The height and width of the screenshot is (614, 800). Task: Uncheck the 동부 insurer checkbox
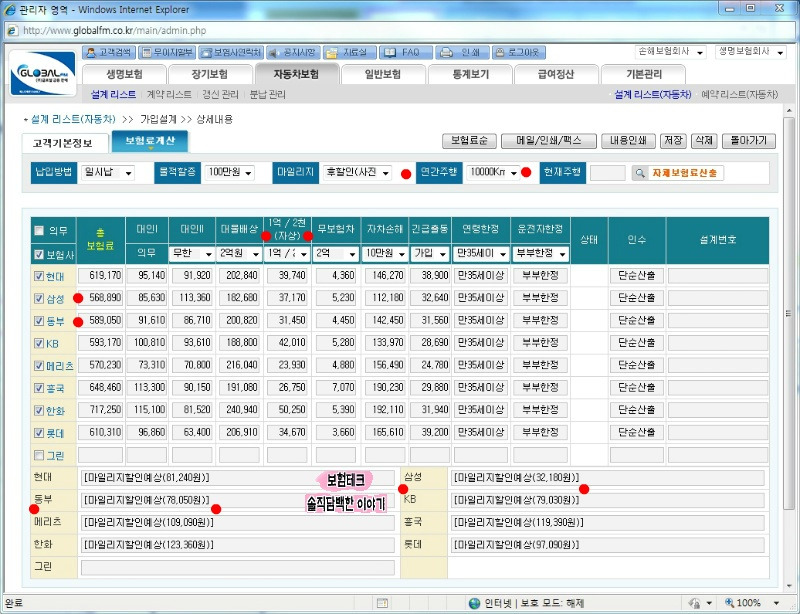[x=39, y=321]
